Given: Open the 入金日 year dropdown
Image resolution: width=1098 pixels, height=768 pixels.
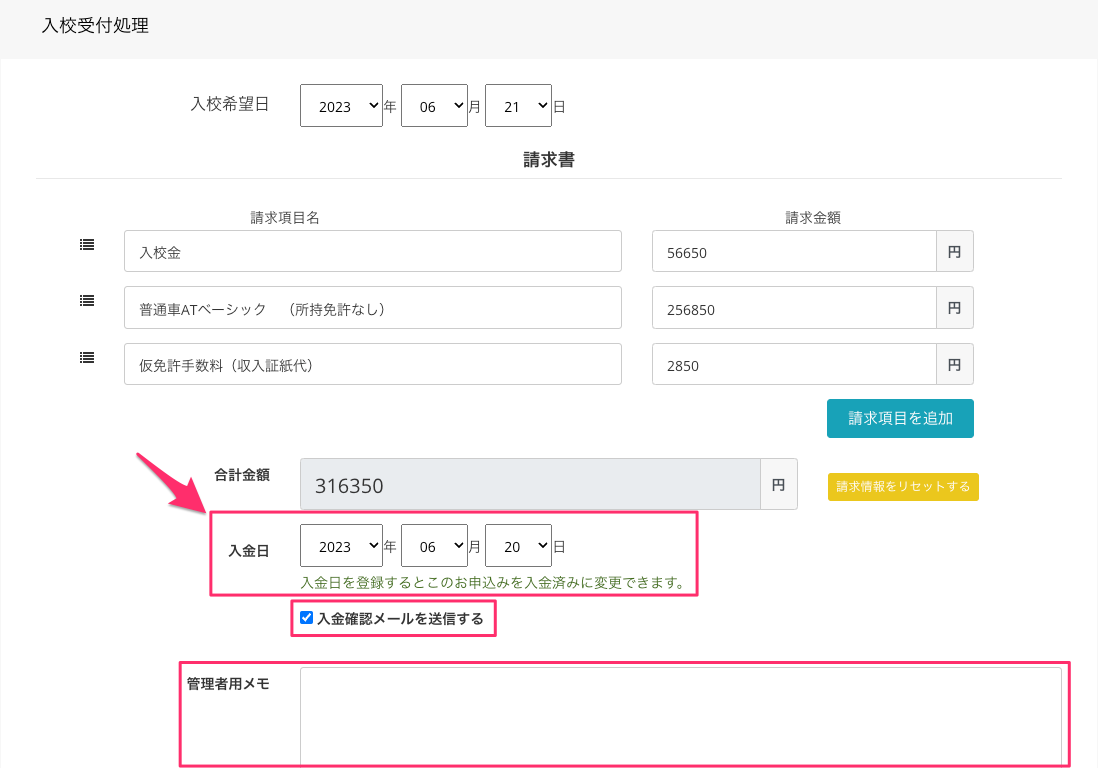Looking at the screenshot, I should pyautogui.click(x=341, y=546).
